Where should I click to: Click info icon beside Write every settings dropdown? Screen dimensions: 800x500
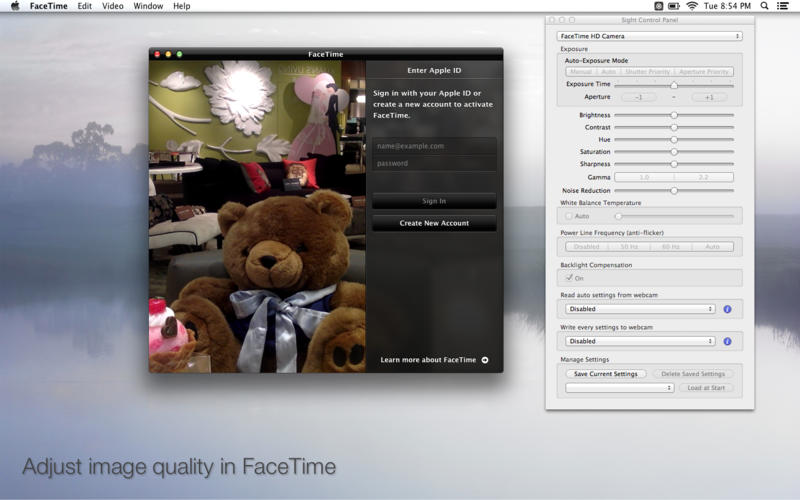[728, 341]
